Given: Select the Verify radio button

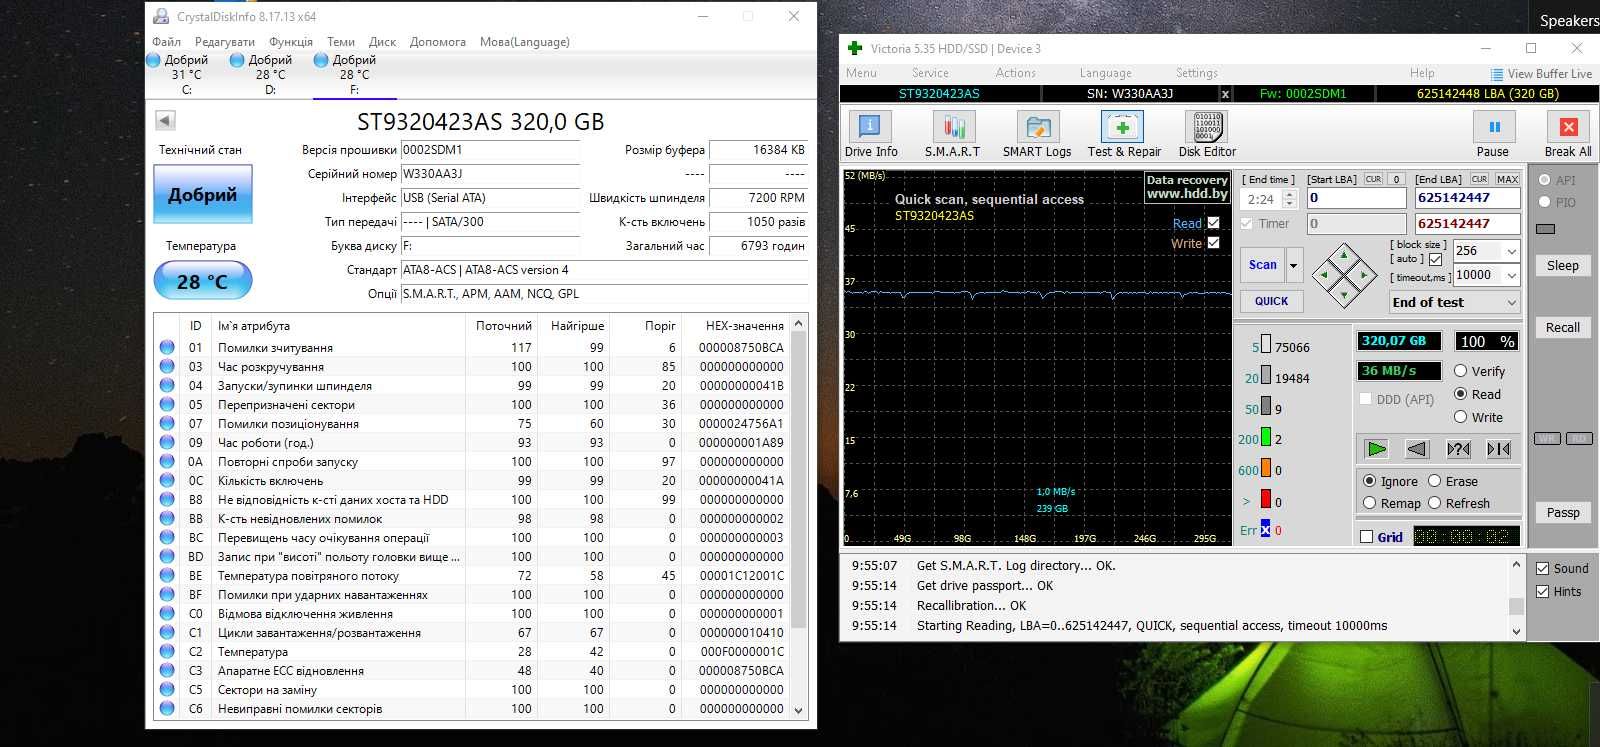Looking at the screenshot, I should 1461,371.
